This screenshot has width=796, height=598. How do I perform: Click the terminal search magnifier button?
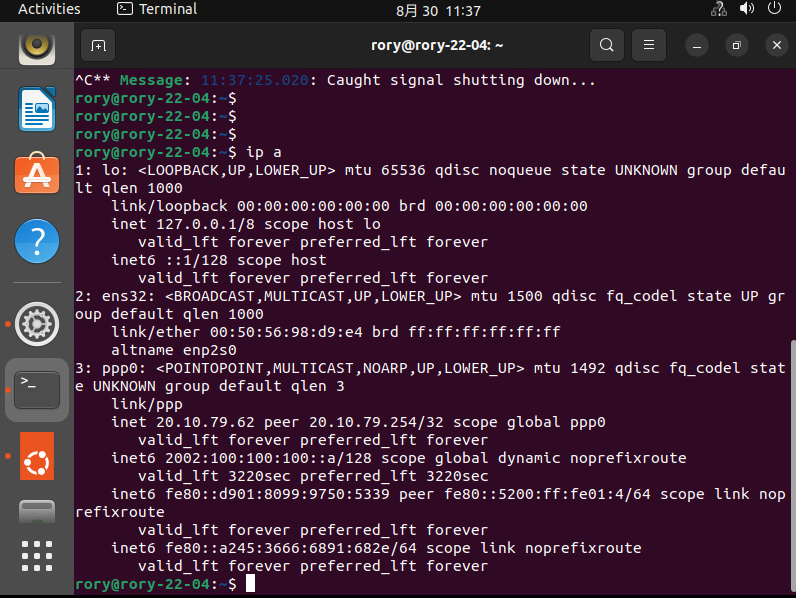click(x=606, y=45)
